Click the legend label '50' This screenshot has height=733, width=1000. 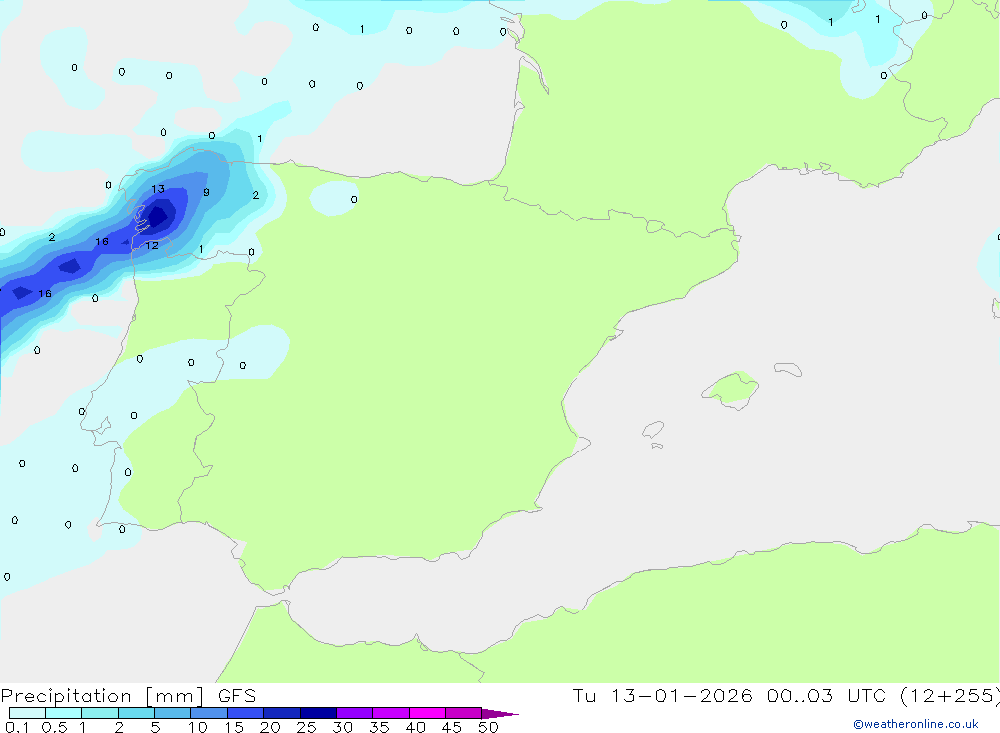click(x=488, y=727)
